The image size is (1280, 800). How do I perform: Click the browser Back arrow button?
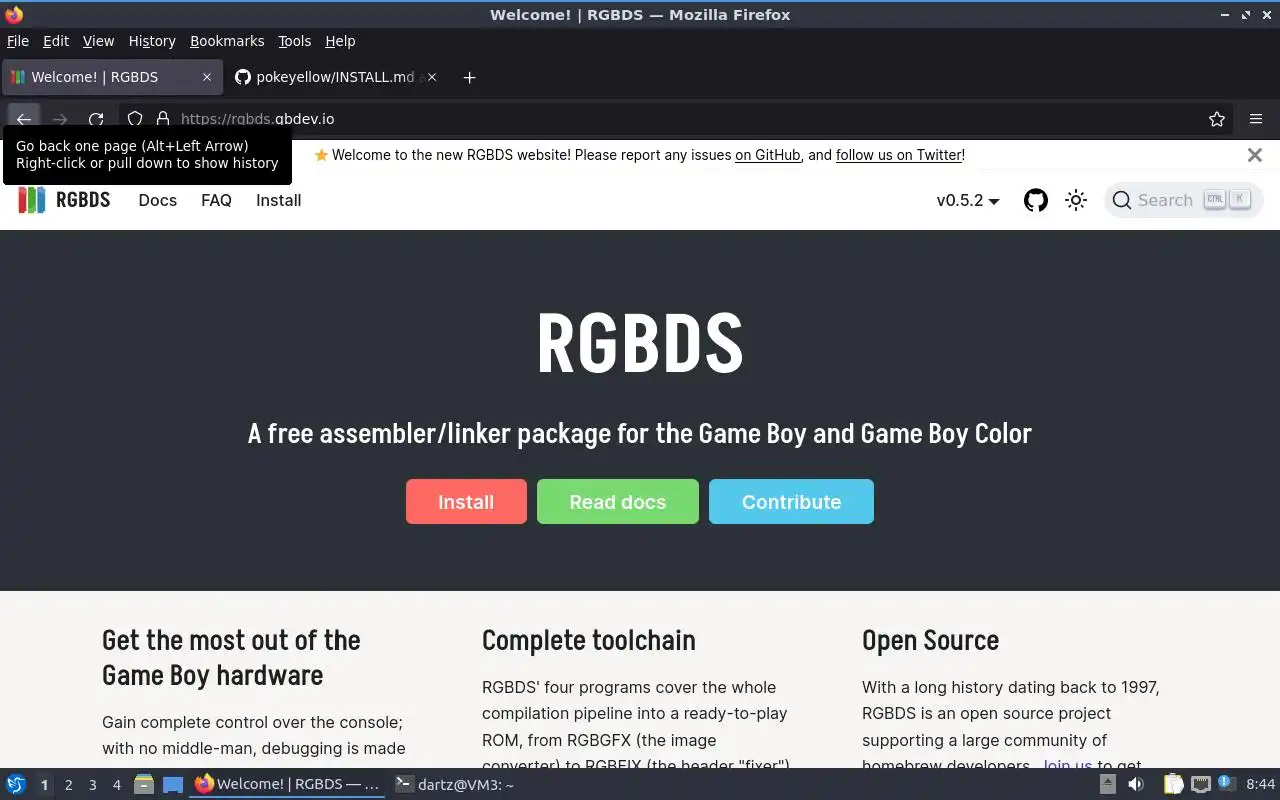[x=24, y=119]
